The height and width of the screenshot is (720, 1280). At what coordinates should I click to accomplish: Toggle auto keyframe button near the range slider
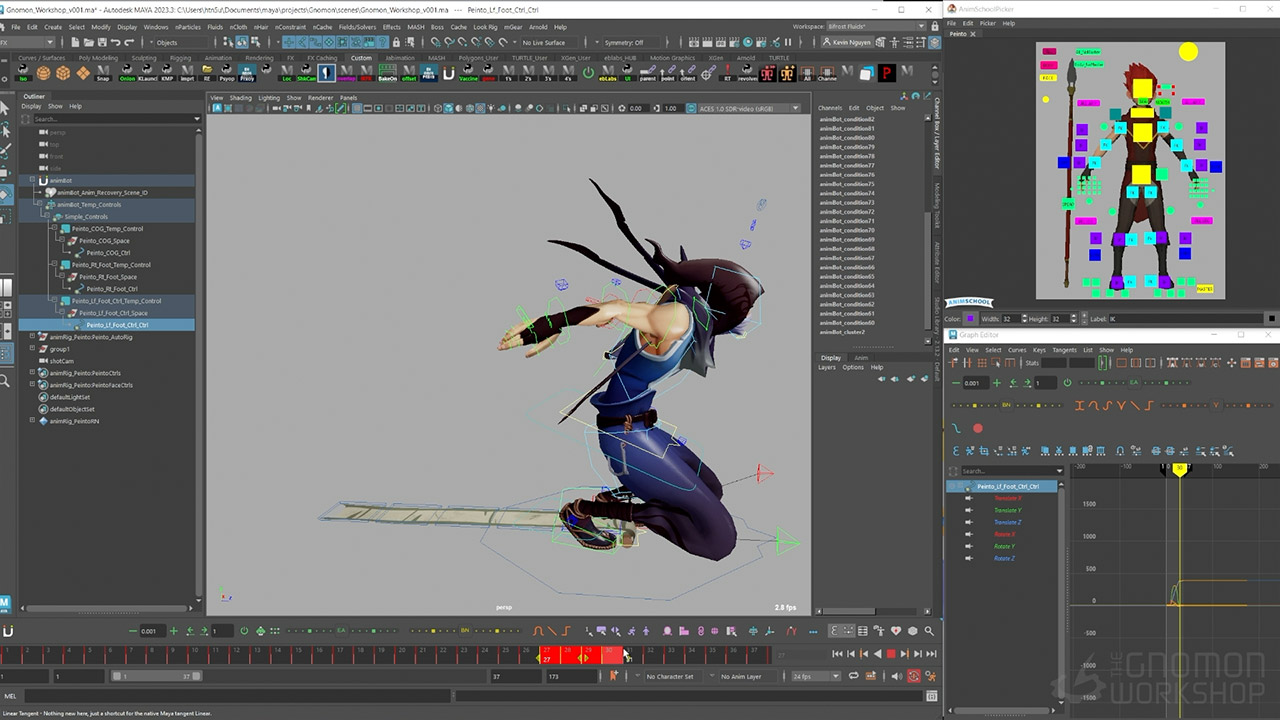pos(913,676)
